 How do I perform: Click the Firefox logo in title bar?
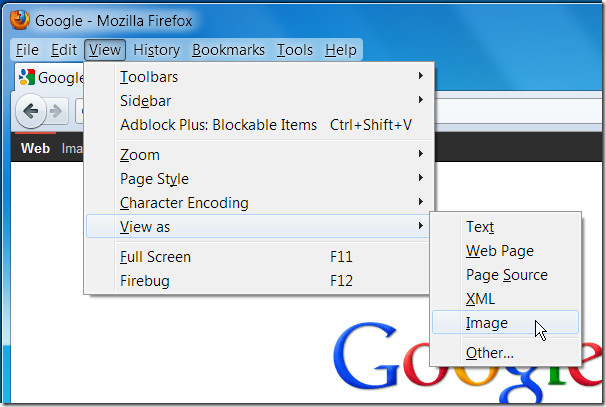20,19
